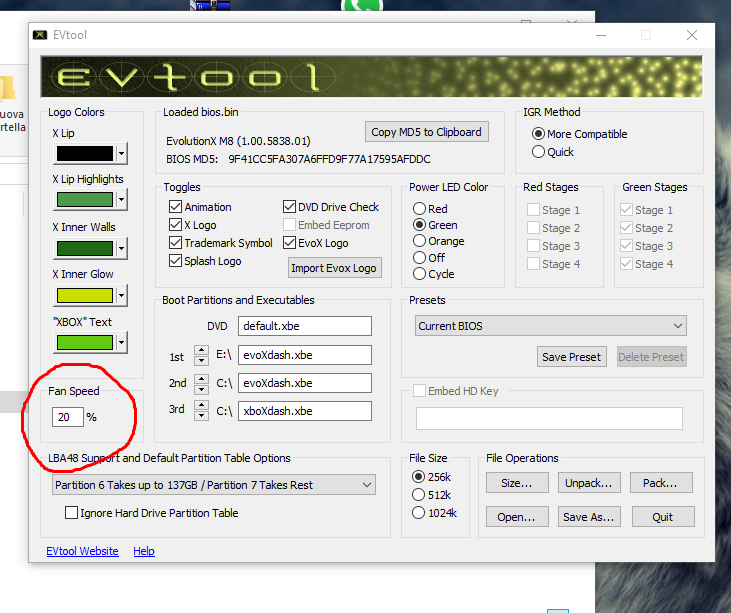Select More Compatible IGR method
731x613 pixels.
[538, 134]
